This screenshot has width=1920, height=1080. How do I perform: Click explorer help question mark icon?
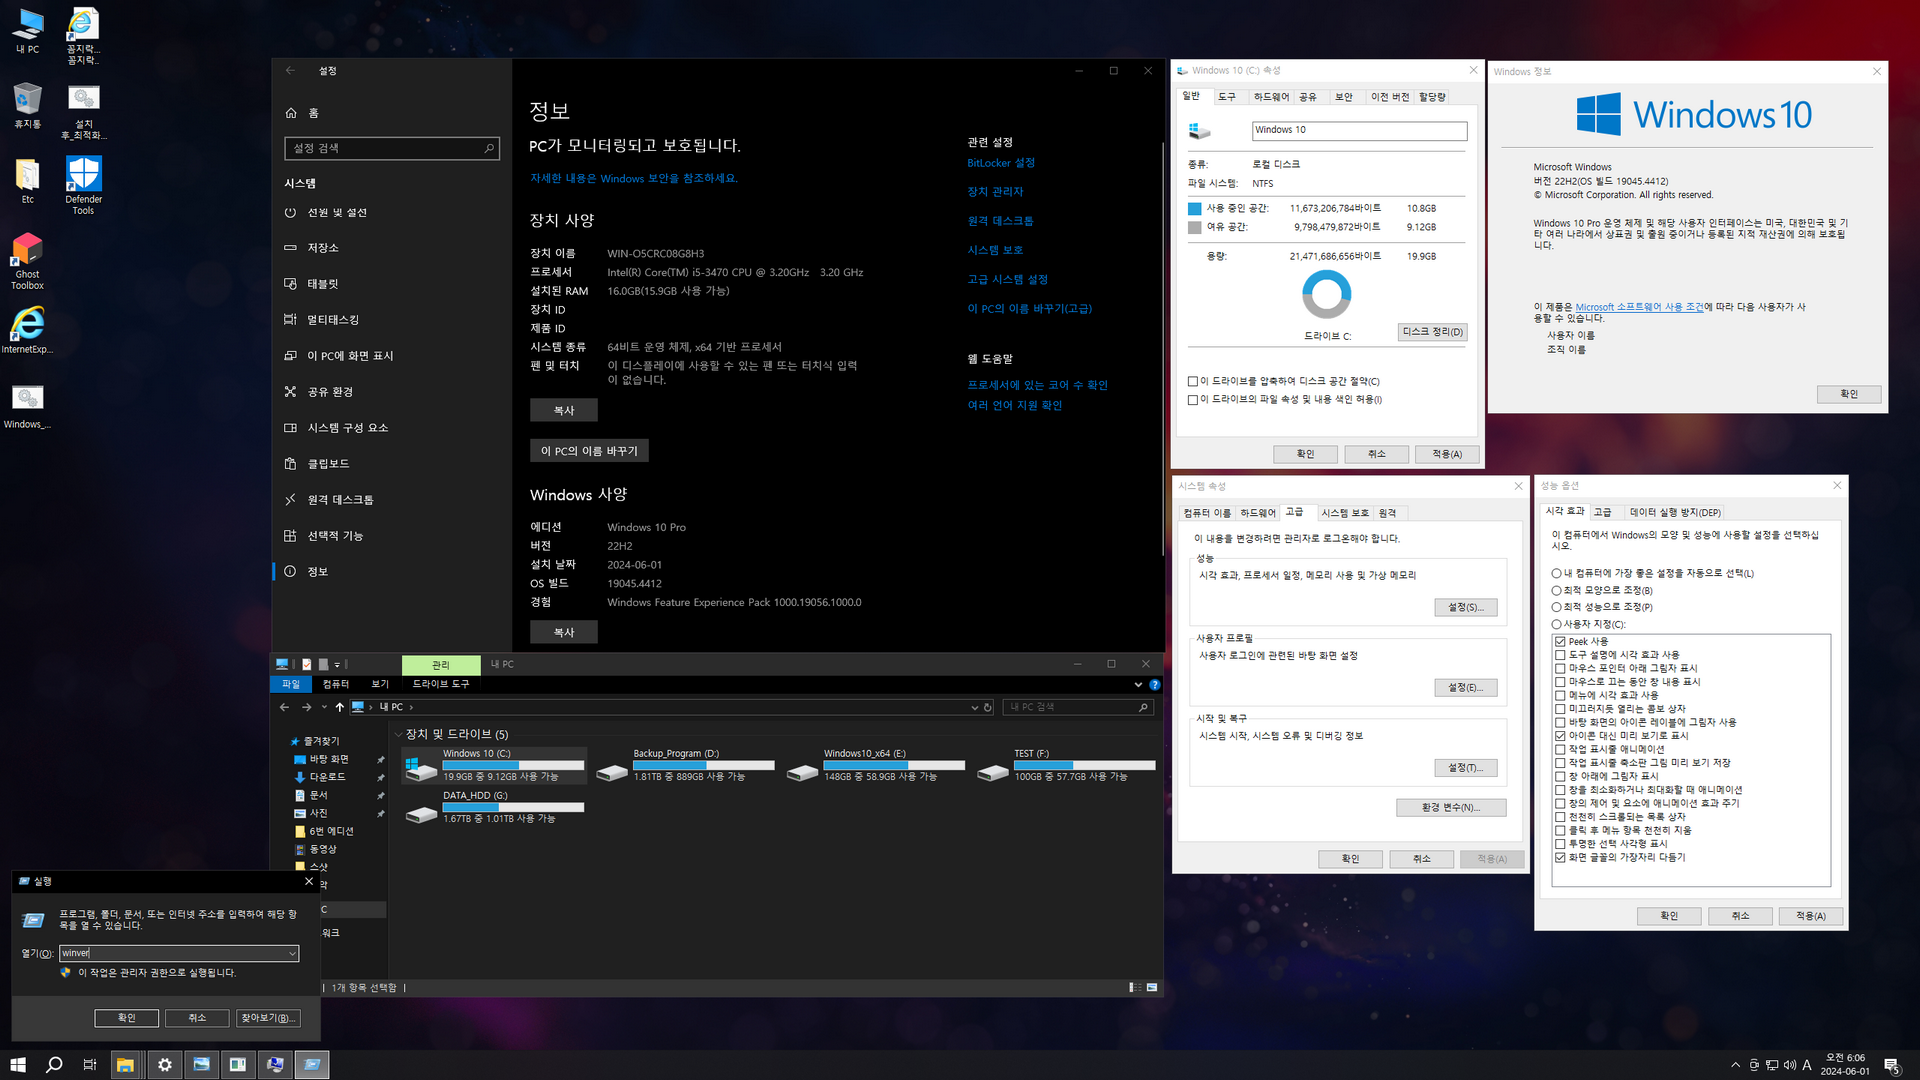pos(1154,685)
